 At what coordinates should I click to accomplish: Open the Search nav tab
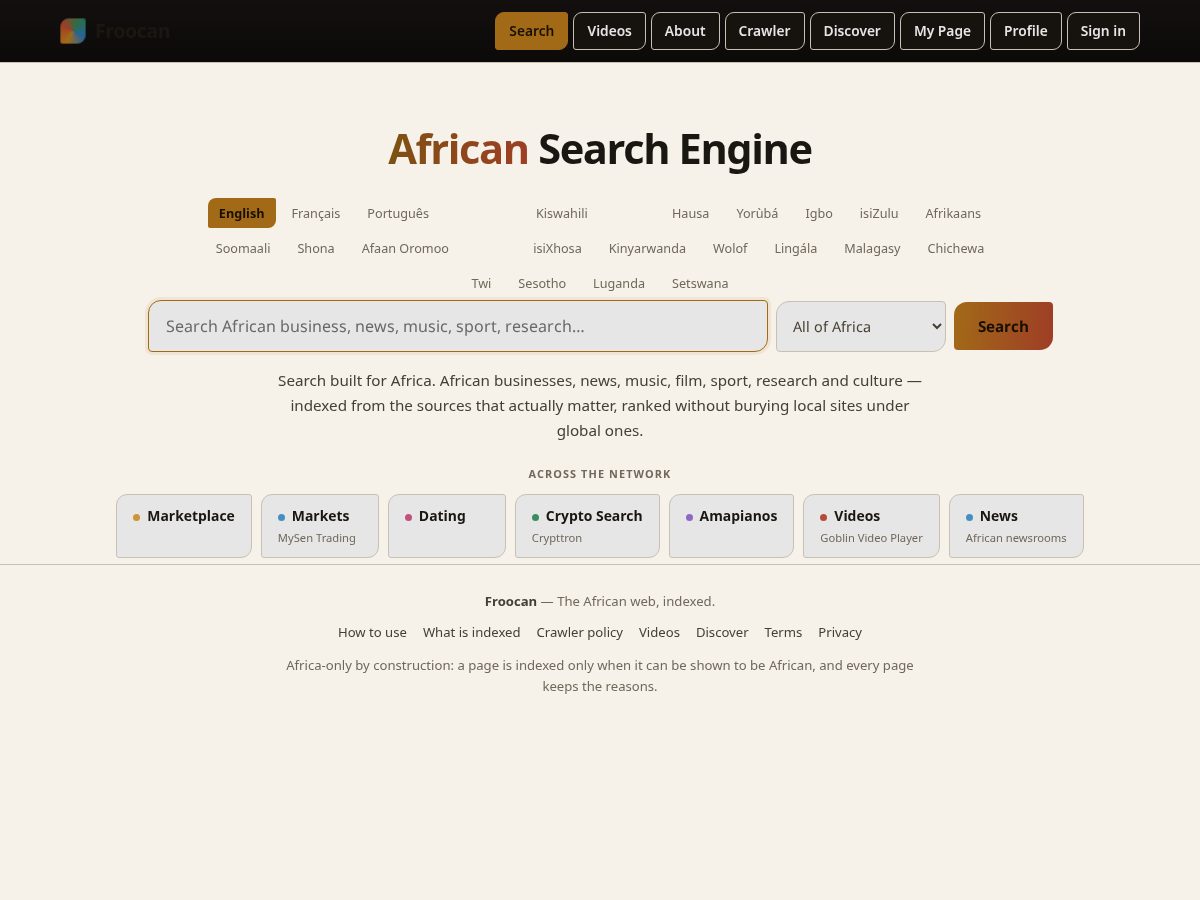point(531,31)
